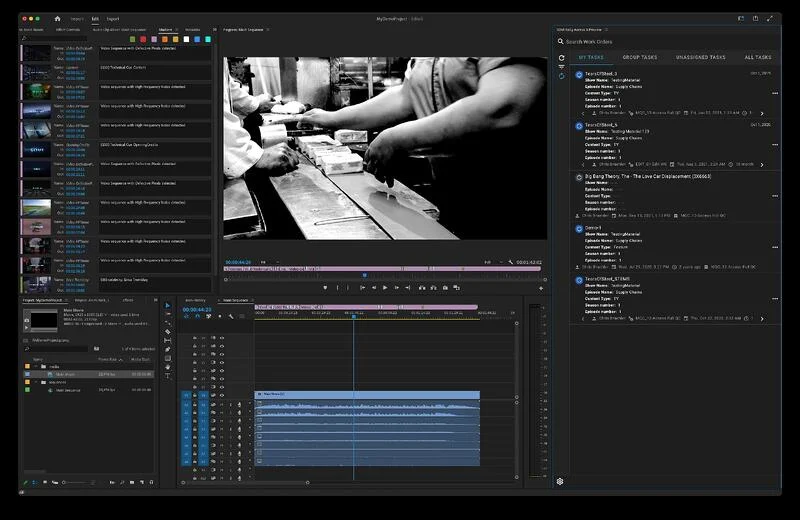The image size is (800, 520).
Task: Click the Play button in Program monitor
Action: tap(385, 288)
